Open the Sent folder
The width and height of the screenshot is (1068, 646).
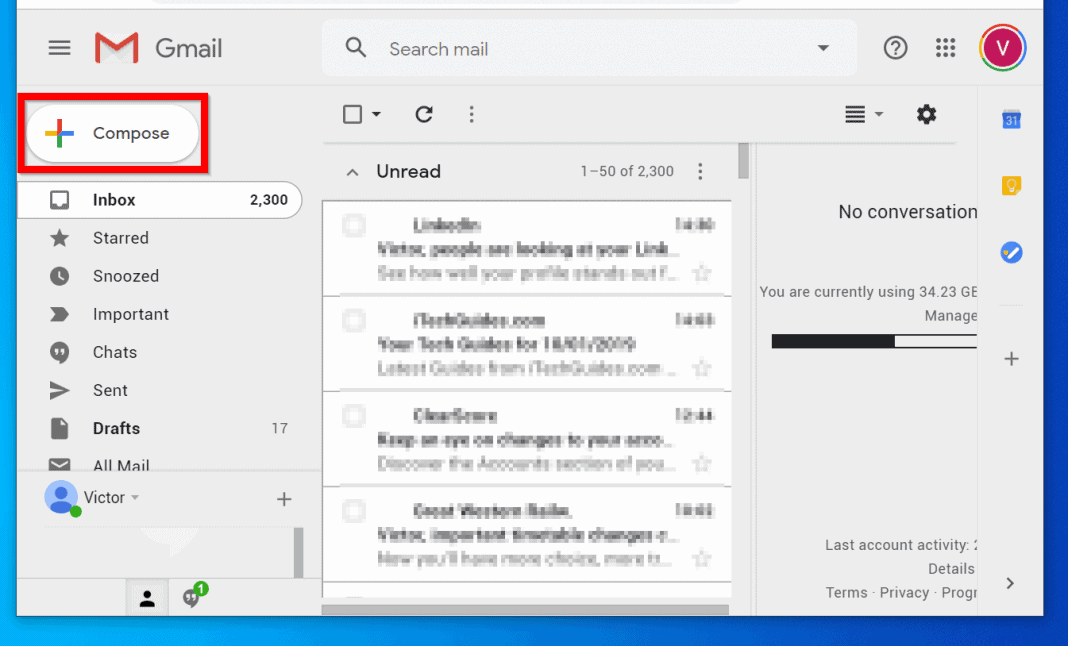click(x=159, y=390)
